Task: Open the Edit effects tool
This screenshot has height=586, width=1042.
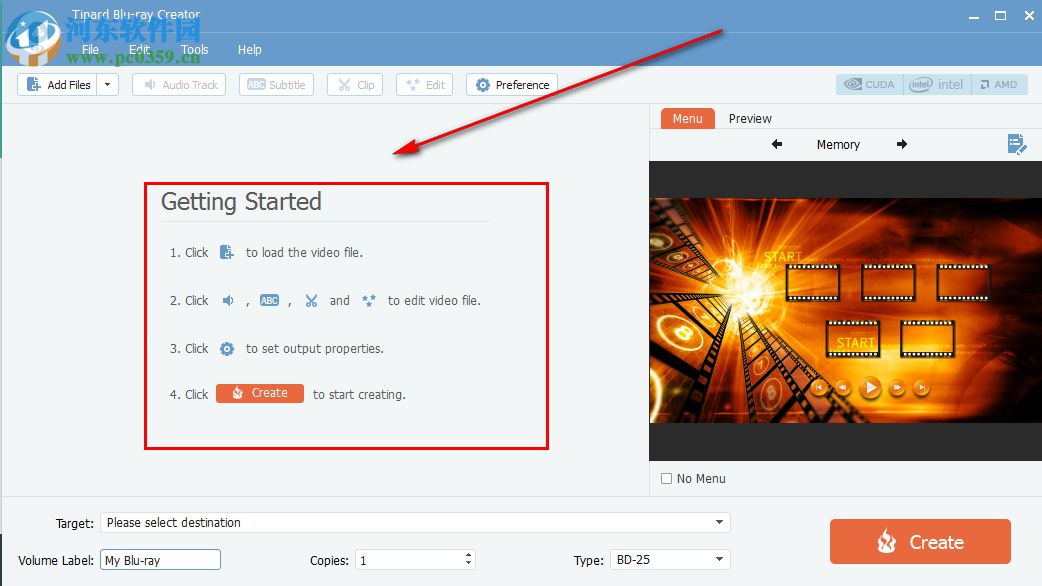Action: tap(425, 84)
